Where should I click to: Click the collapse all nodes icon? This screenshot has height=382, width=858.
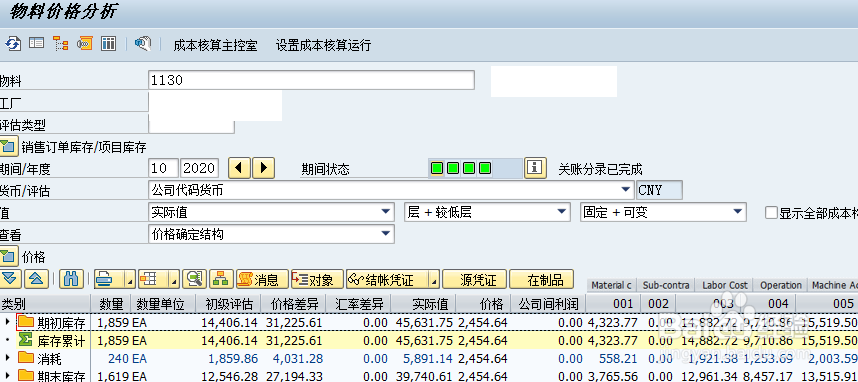[36, 279]
